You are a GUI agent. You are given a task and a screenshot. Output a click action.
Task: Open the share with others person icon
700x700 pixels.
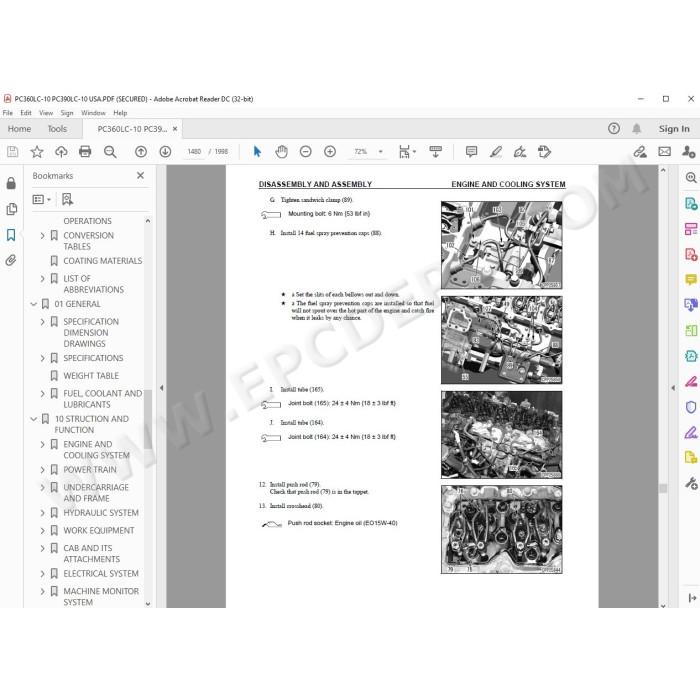688,152
